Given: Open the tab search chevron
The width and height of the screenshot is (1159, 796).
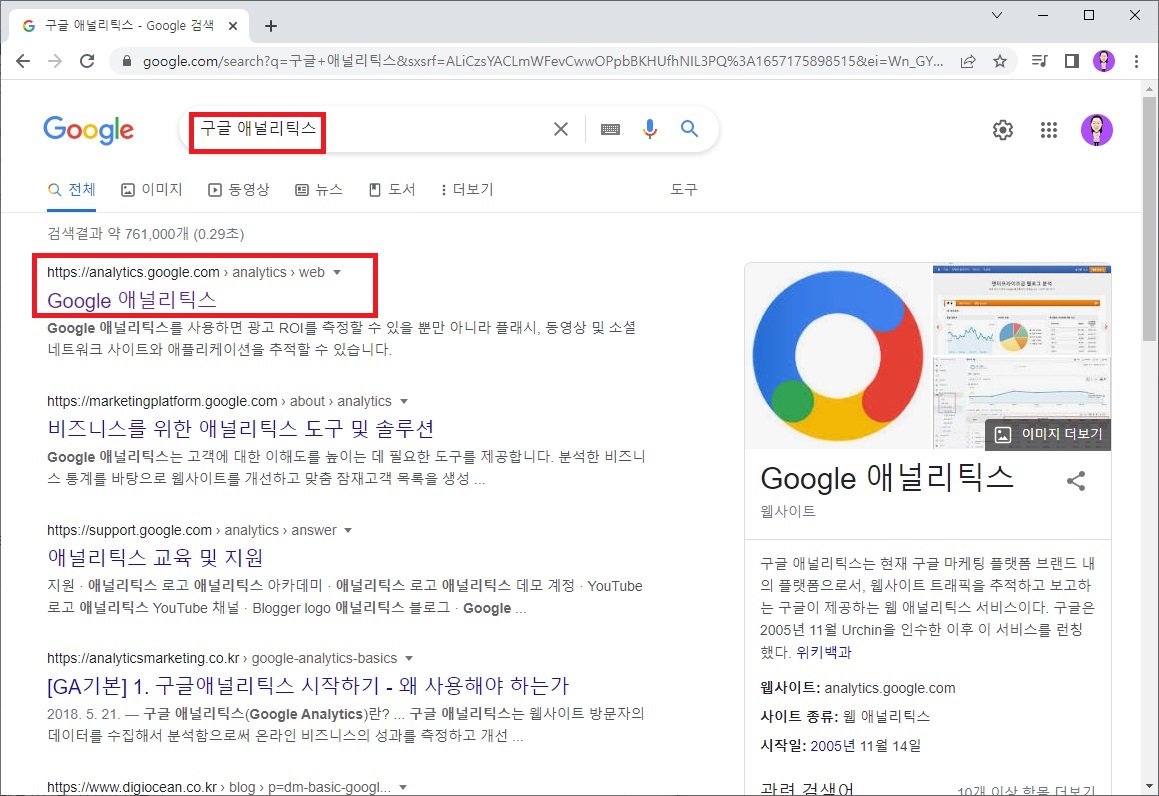Looking at the screenshot, I should point(996,15).
